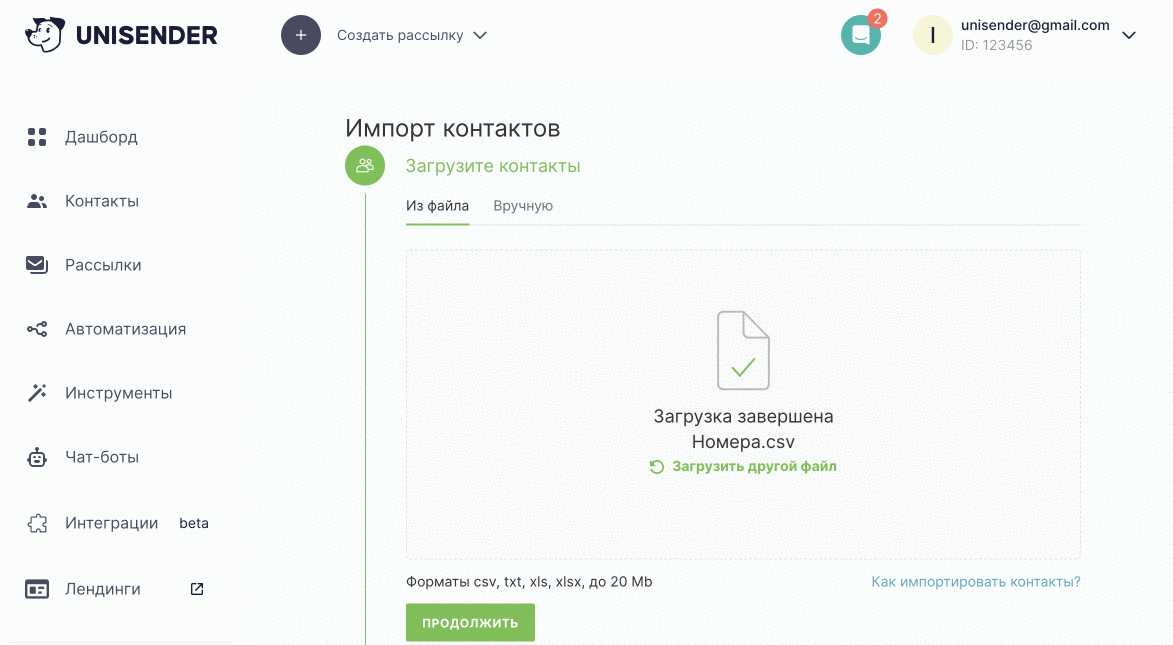1173x645 pixels.
Task: Click the Контакты people icon
Action: 37,201
